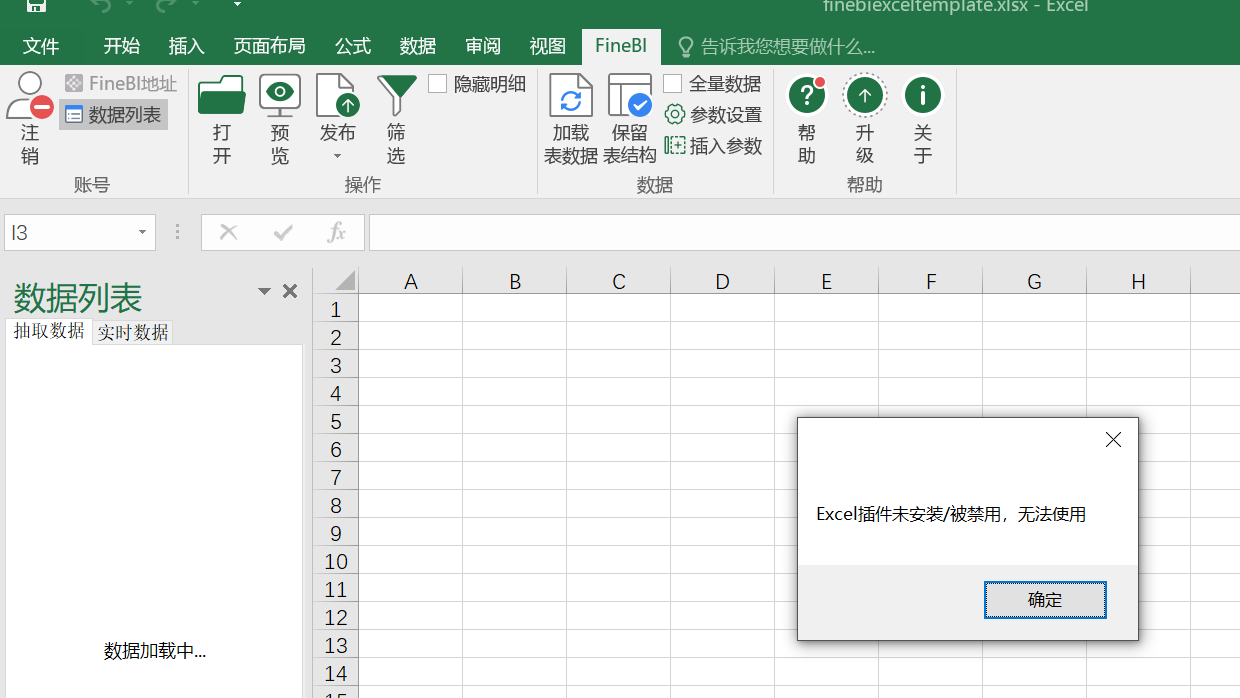Select row 10 header
The width and height of the screenshot is (1240, 698).
click(336, 561)
